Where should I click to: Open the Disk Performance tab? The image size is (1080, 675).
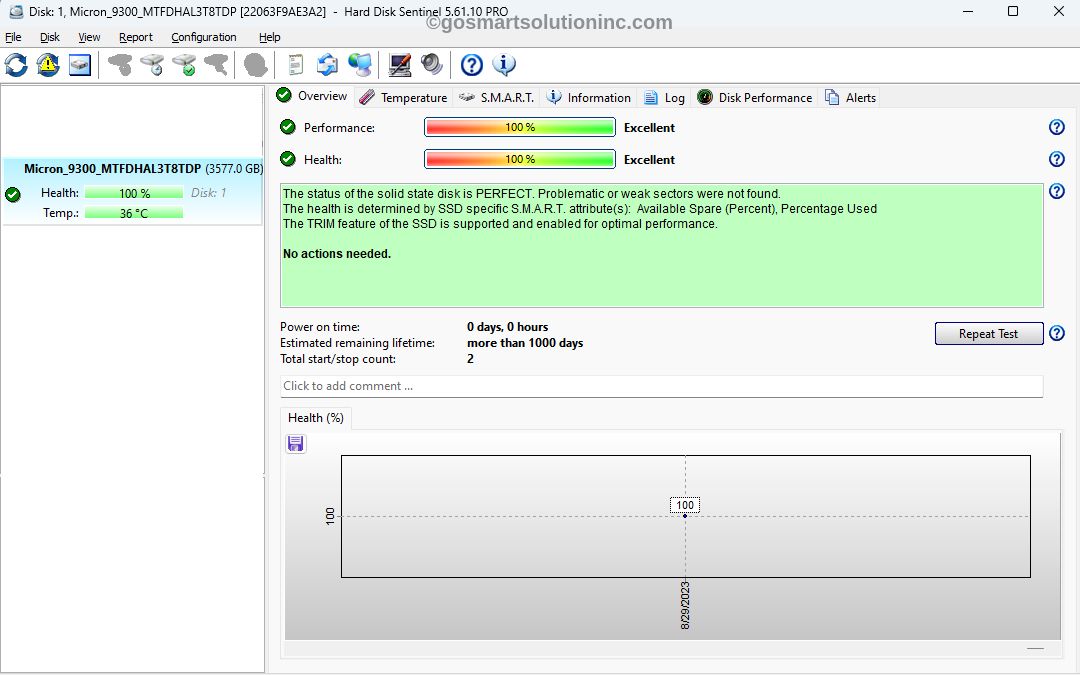pos(755,97)
